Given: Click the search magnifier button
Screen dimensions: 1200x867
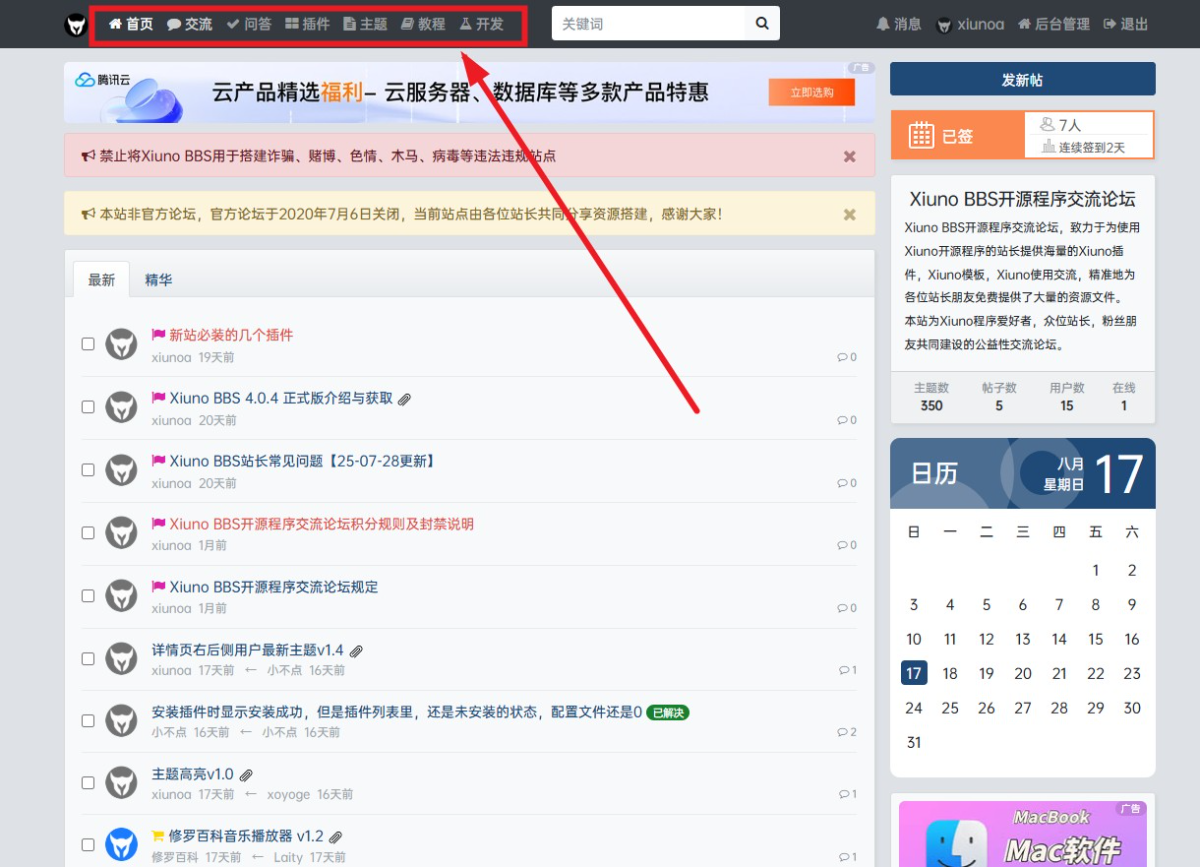Looking at the screenshot, I should pyautogui.click(x=762, y=24).
